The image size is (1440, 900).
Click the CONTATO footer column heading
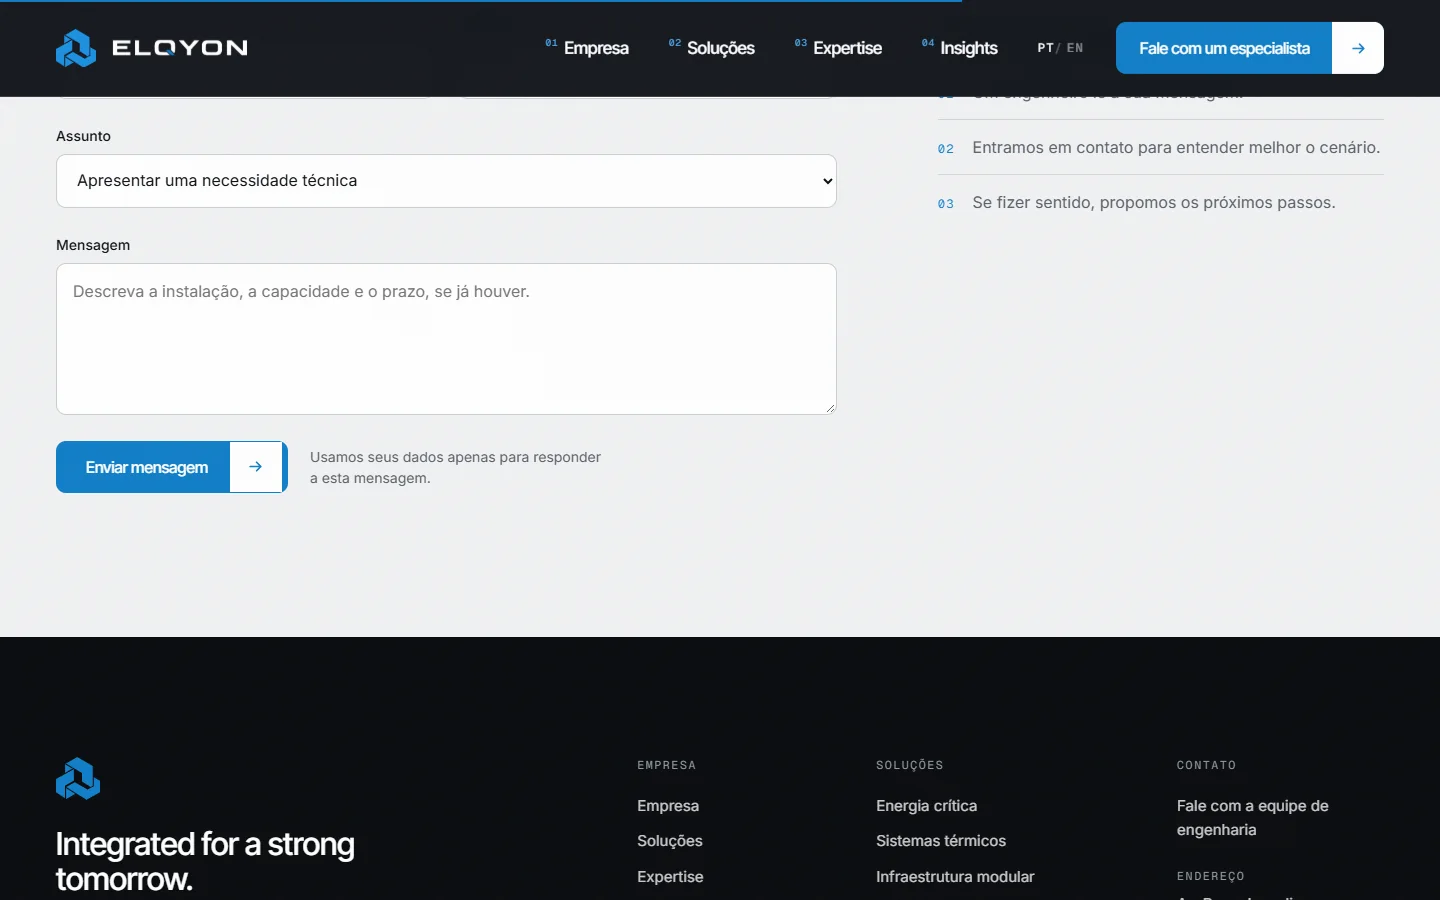click(1207, 765)
